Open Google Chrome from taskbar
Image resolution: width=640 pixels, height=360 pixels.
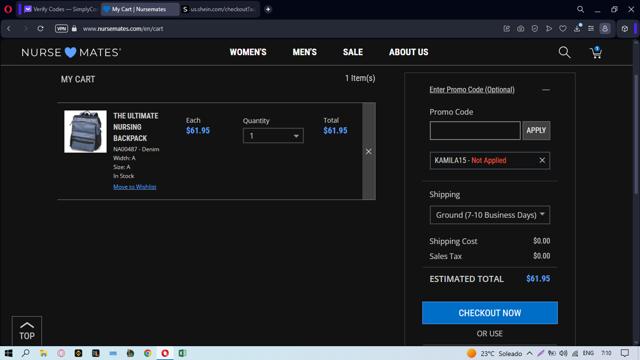[148, 353]
